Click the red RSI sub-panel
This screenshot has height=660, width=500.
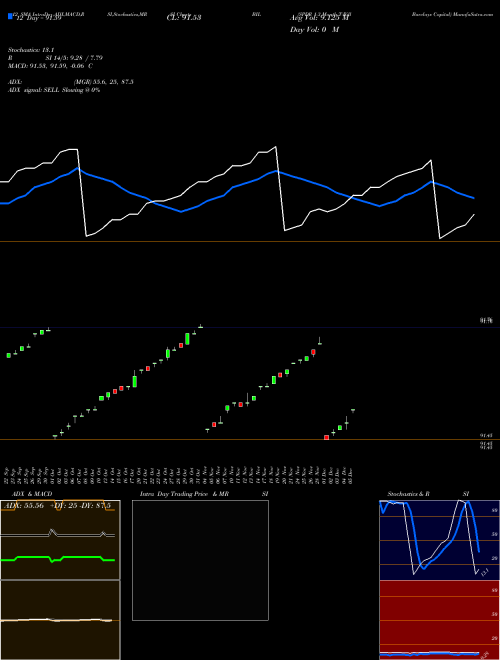[439, 620]
